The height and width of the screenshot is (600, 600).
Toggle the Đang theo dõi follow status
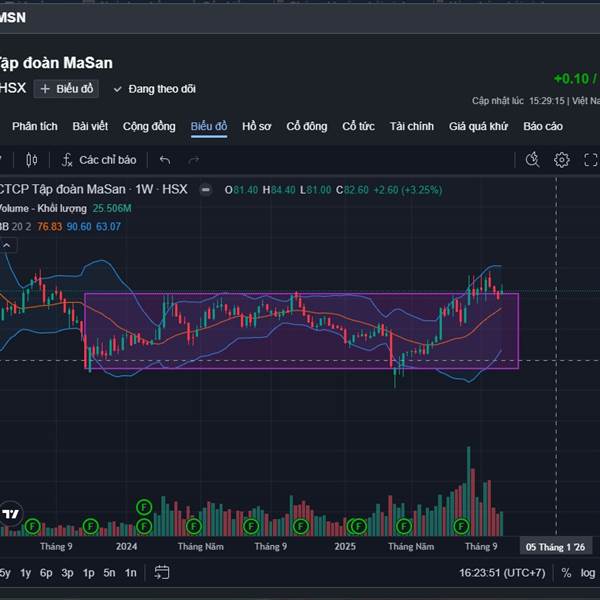[x=155, y=89]
